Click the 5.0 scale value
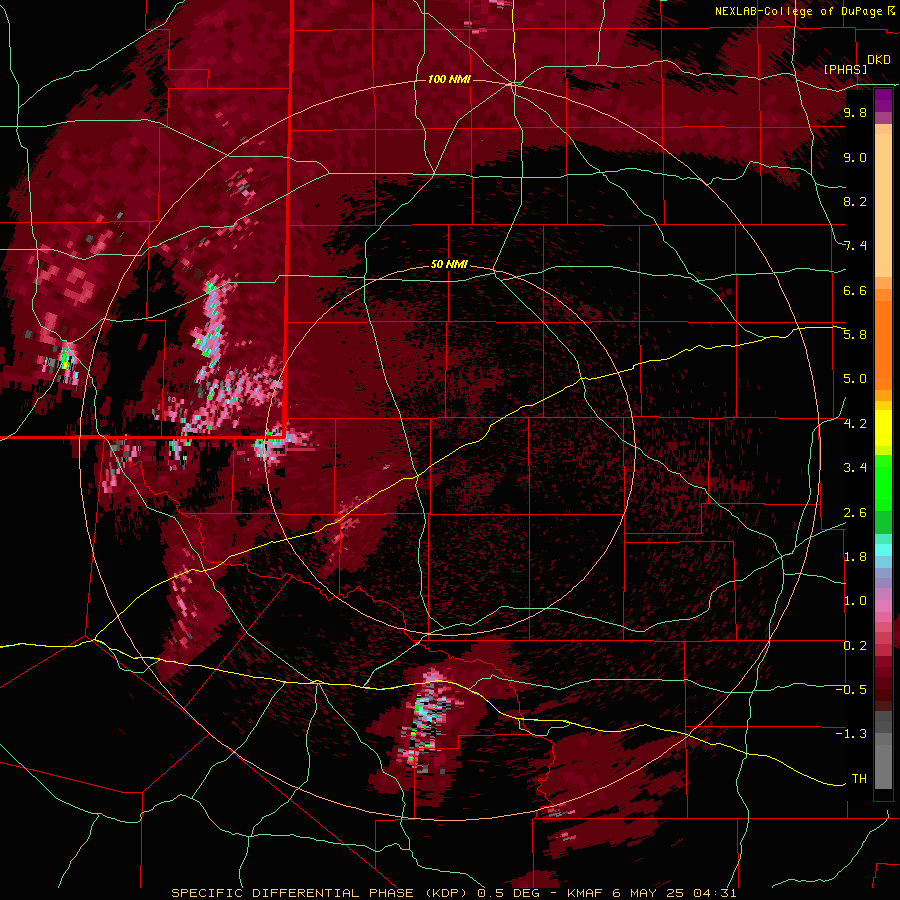The width and height of the screenshot is (900, 900). click(x=855, y=379)
